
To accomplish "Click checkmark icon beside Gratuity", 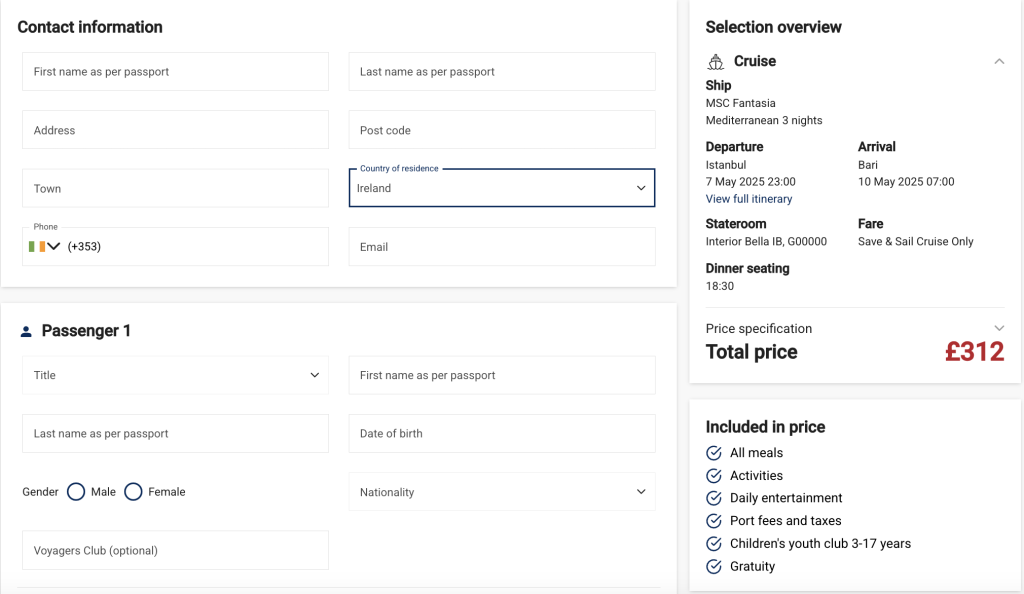I will (714, 567).
